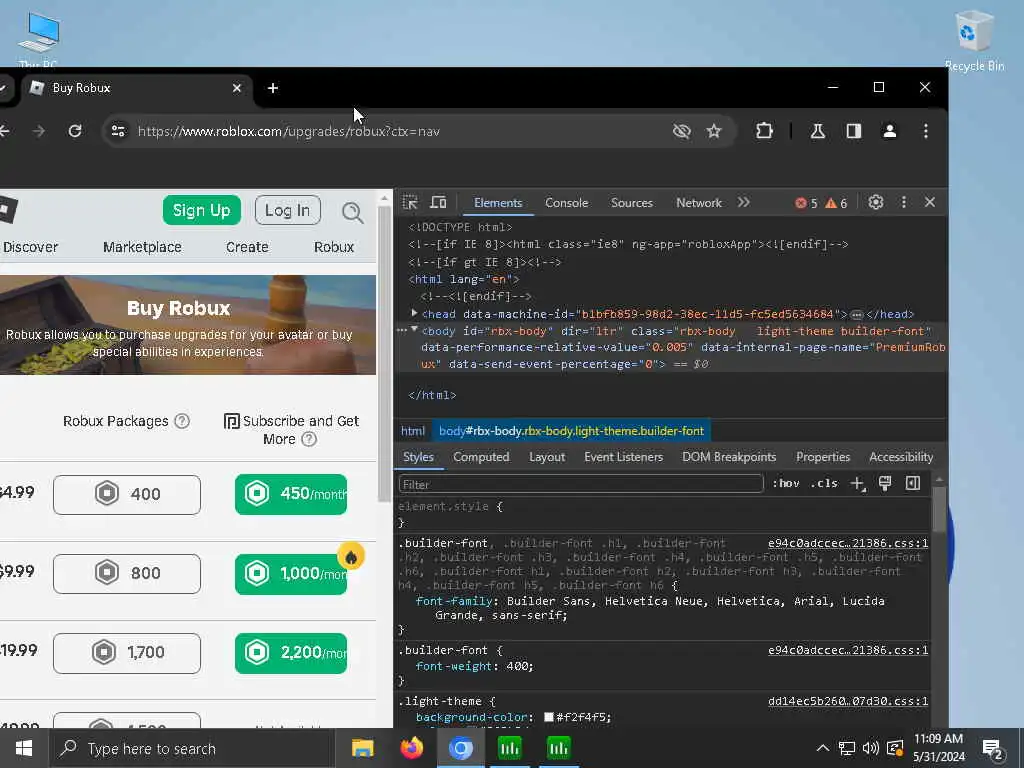The height and width of the screenshot is (768, 1024).
Task: Select the html breadcrumb
Action: click(412, 431)
